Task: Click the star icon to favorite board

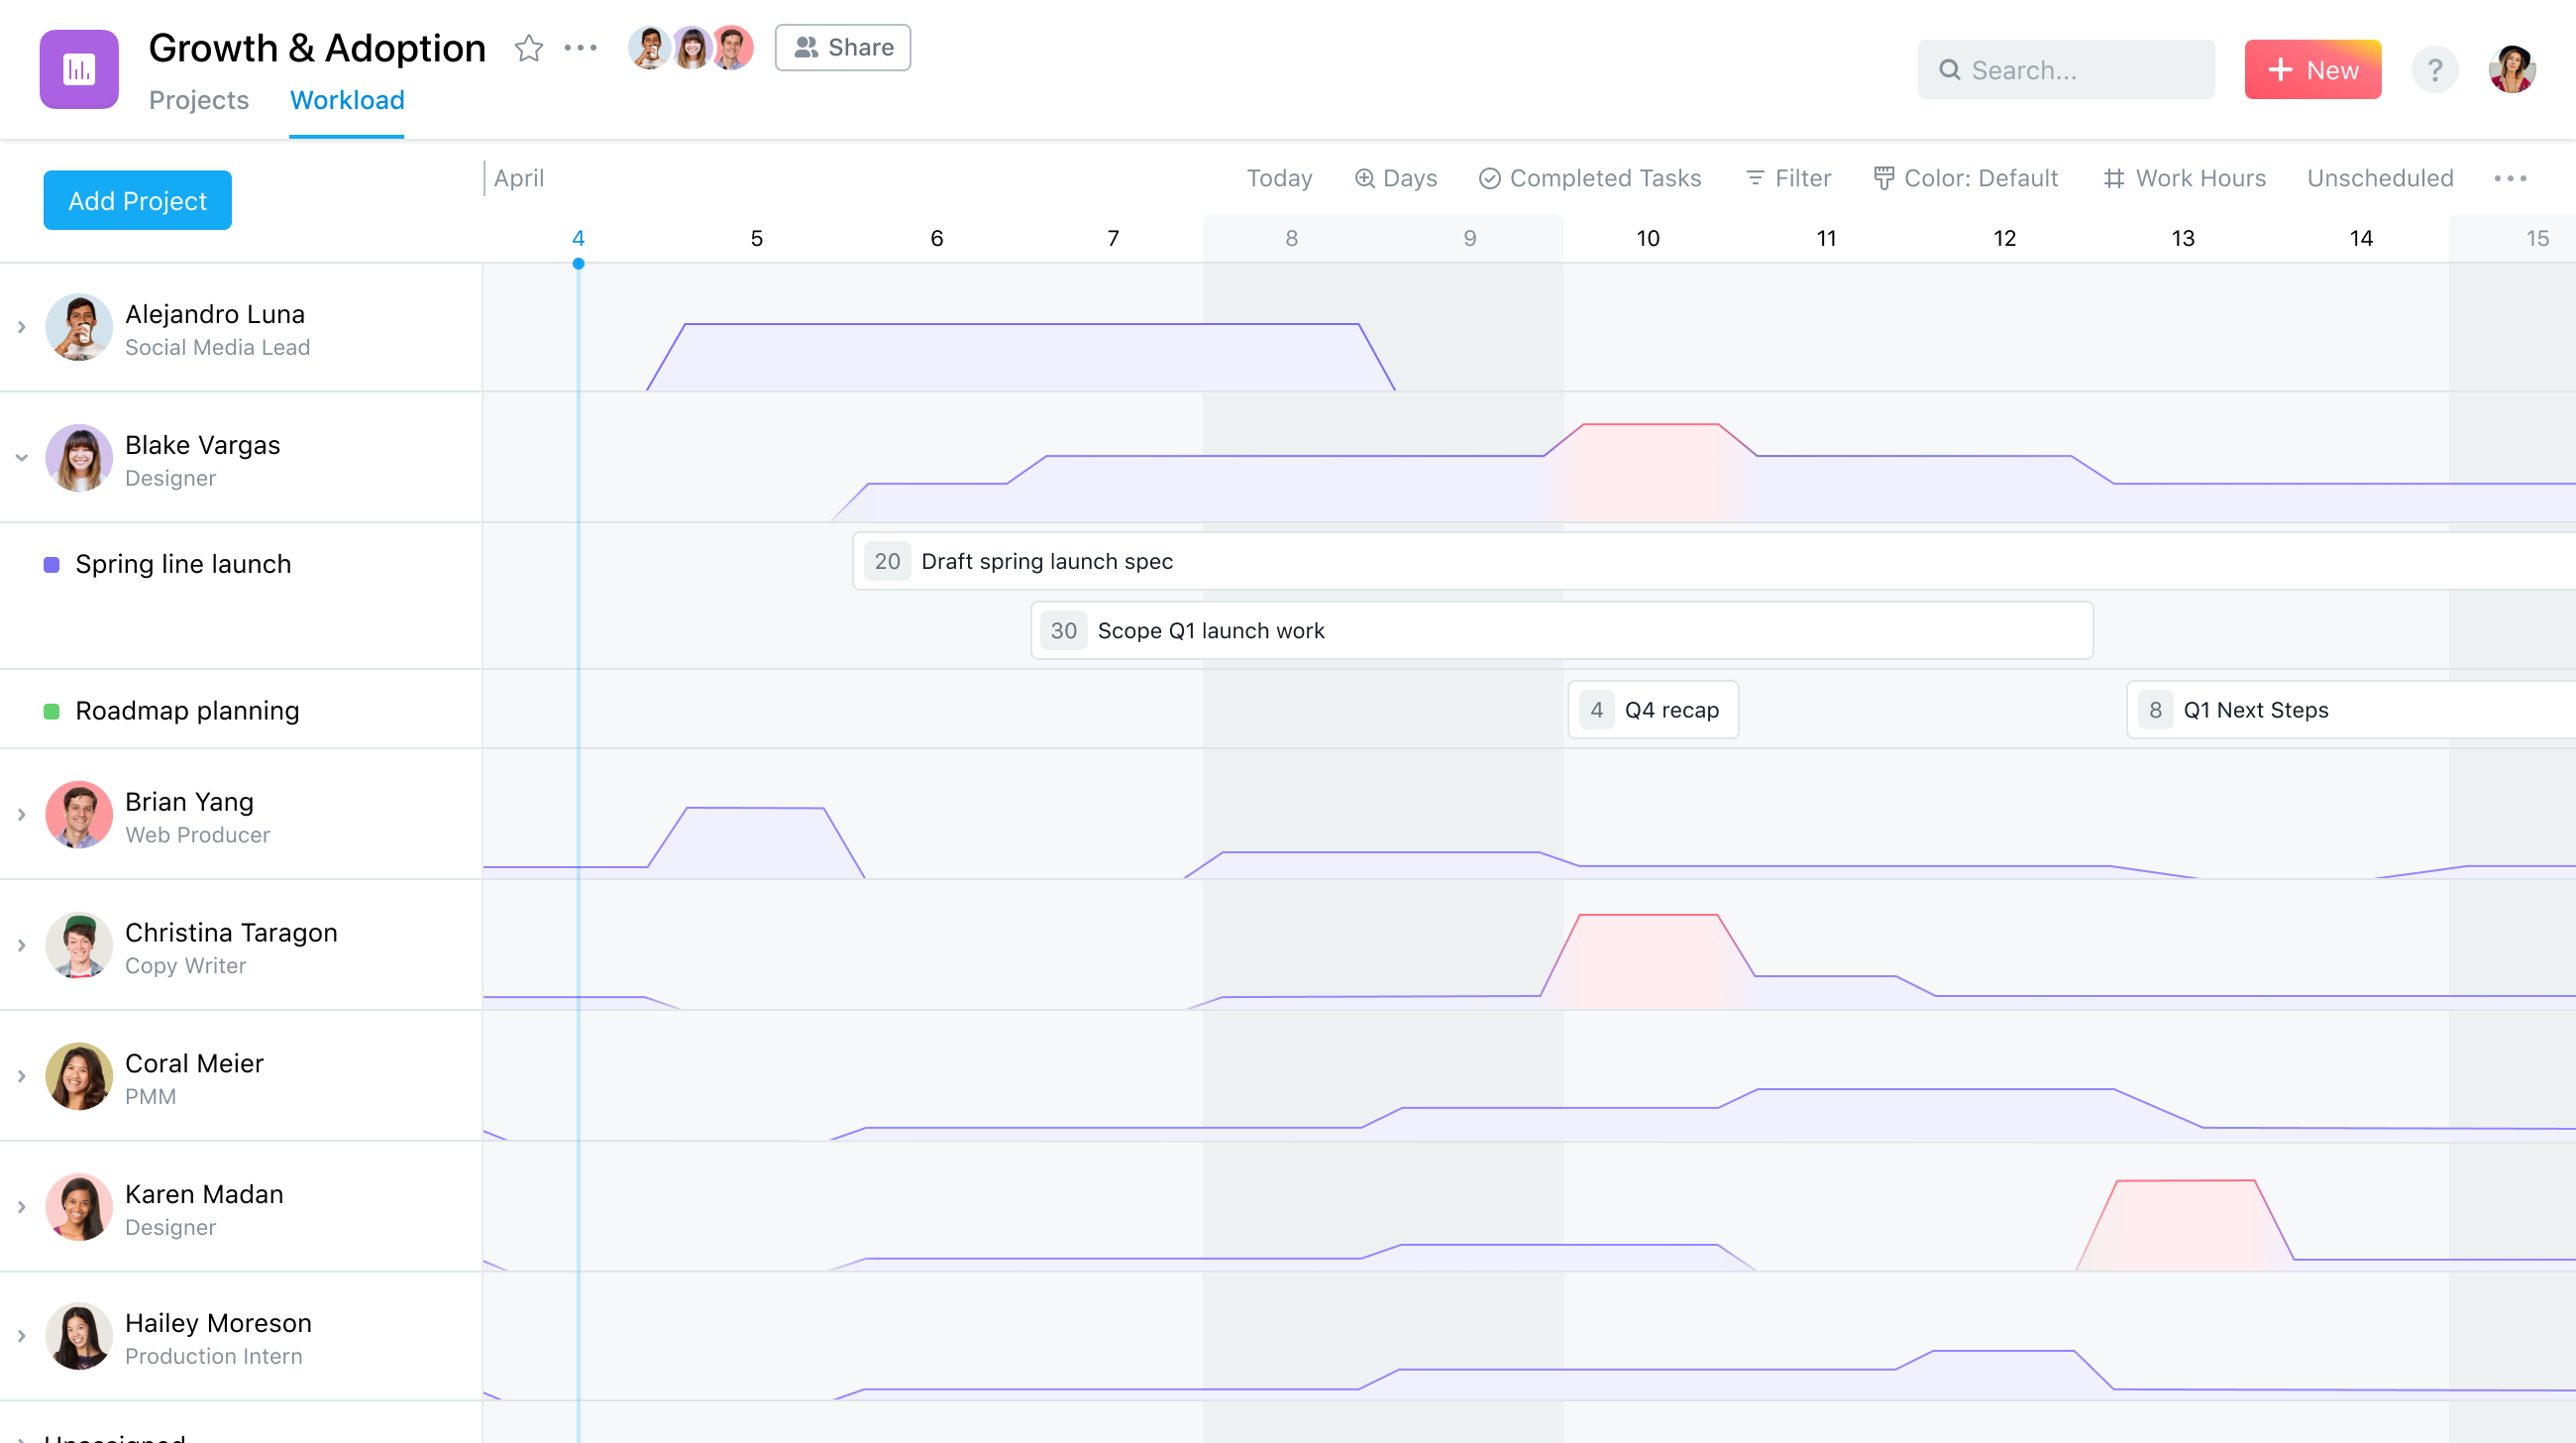Action: [x=529, y=48]
